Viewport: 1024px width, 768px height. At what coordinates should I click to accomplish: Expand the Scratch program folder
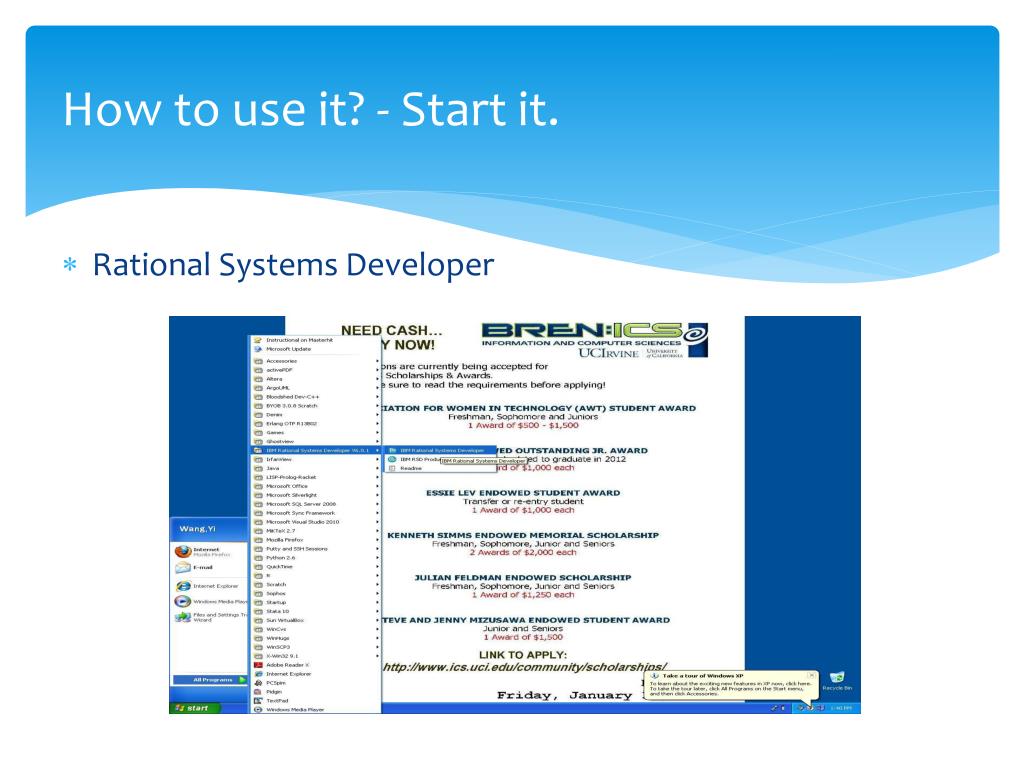315,585
